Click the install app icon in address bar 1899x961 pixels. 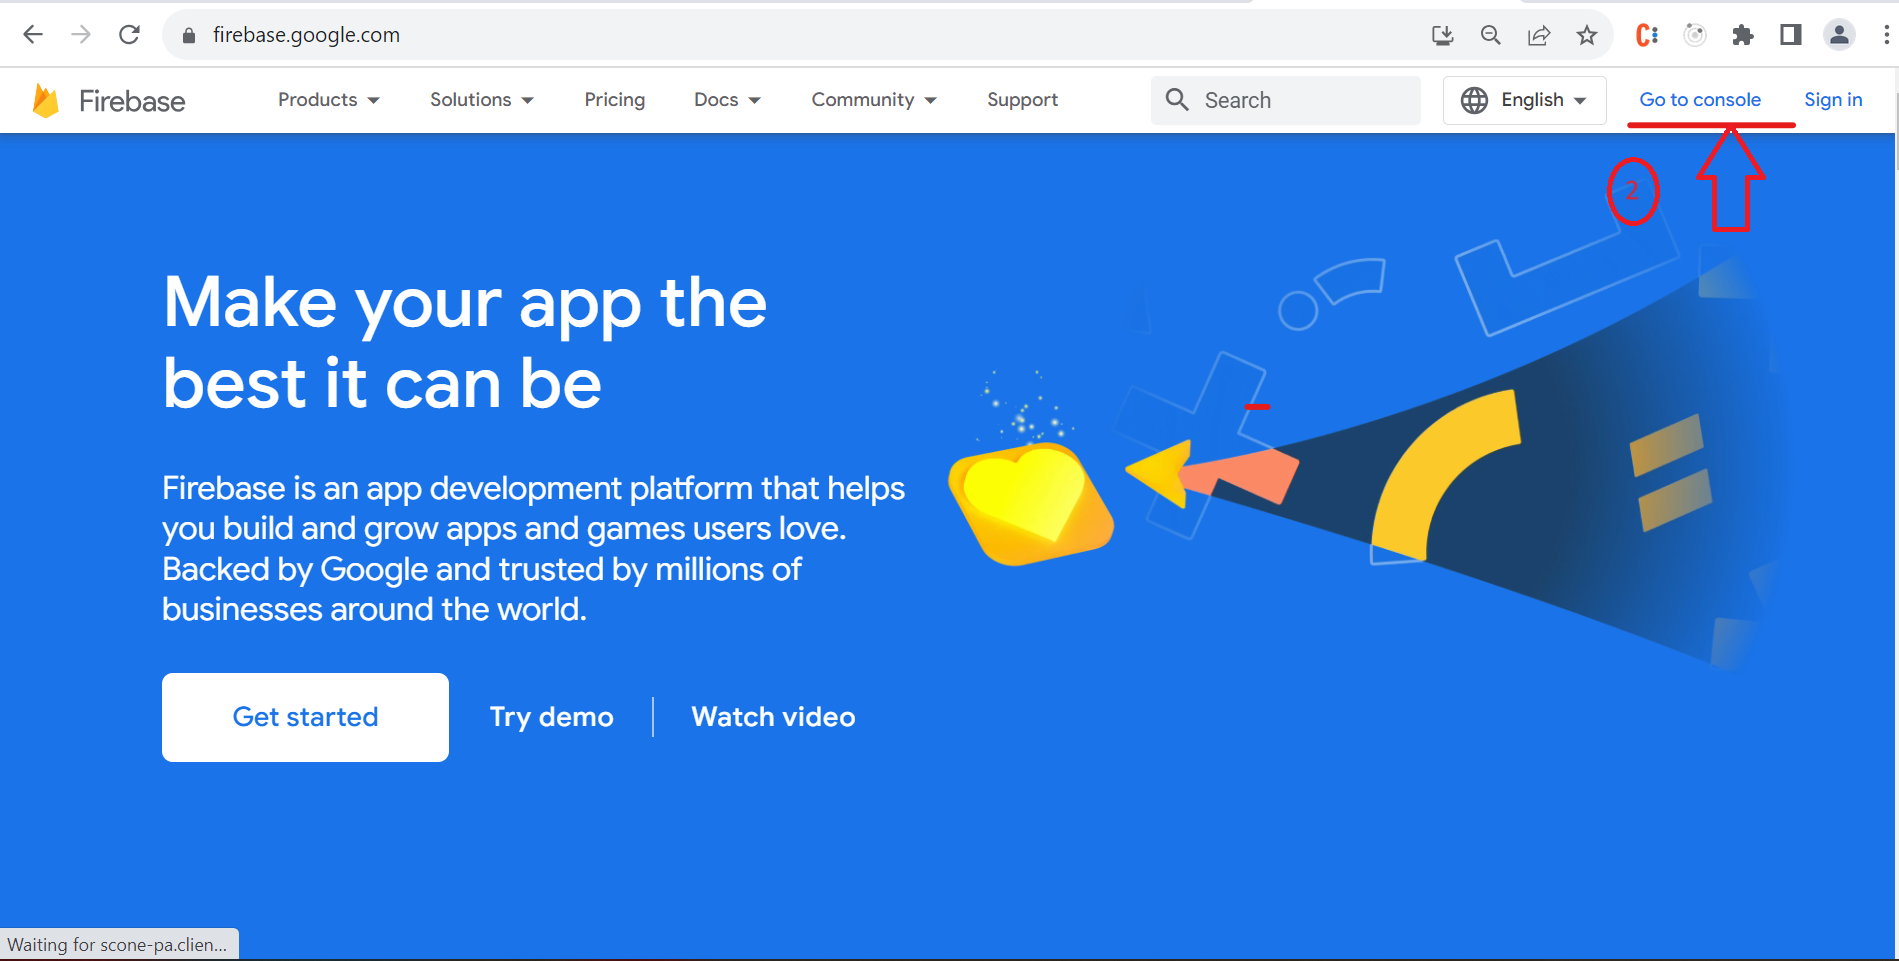click(1442, 36)
